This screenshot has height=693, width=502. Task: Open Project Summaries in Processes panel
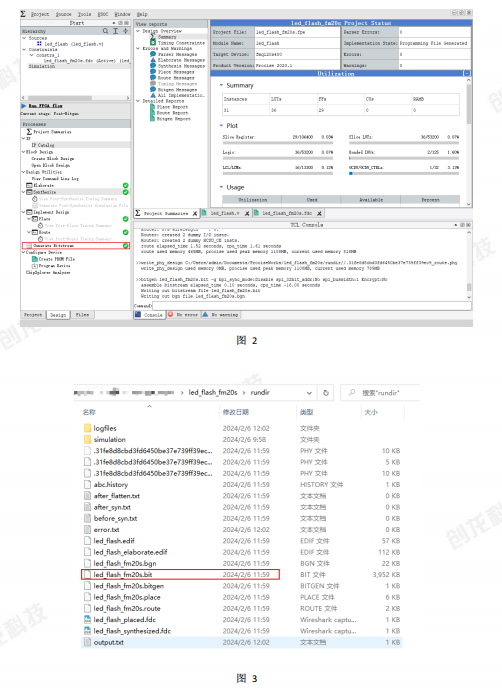52,132
